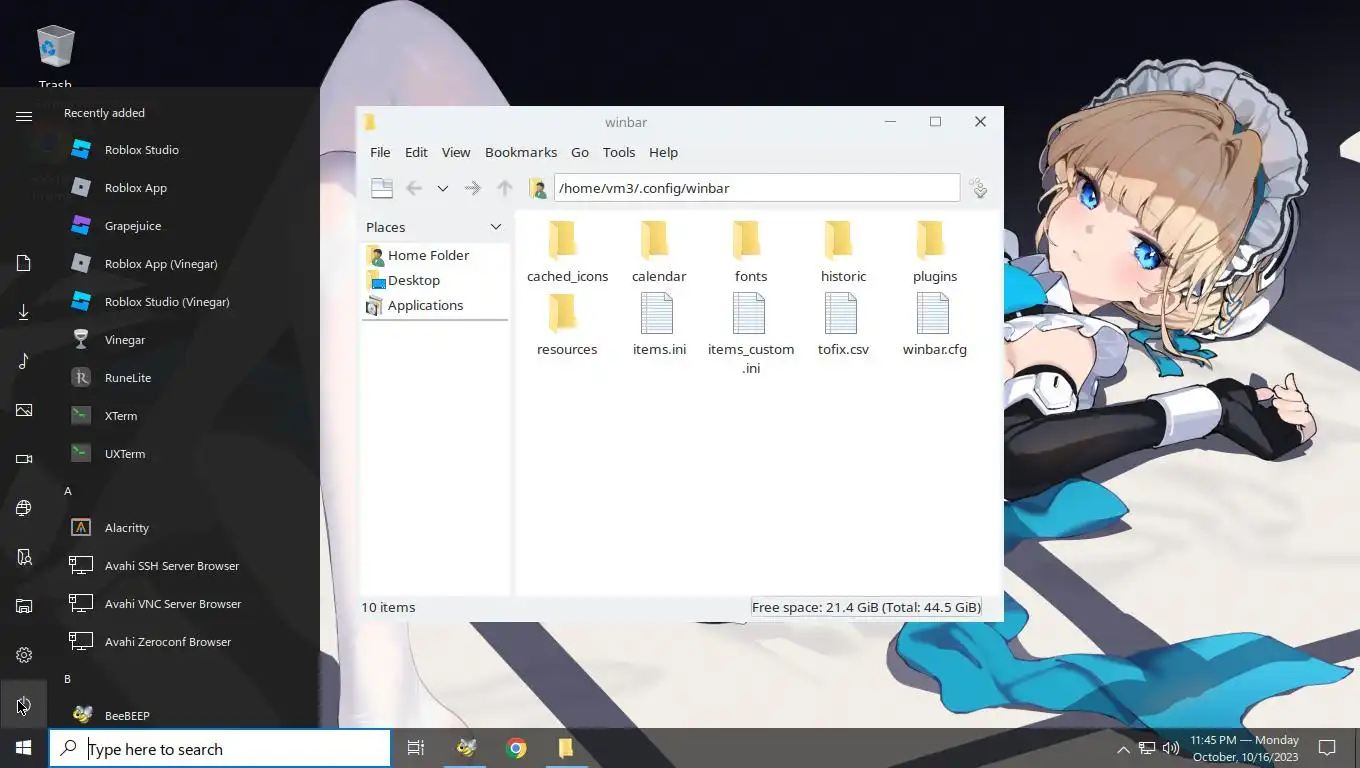Focus the Type here to search box
This screenshot has width=1360, height=768.
(x=220, y=749)
